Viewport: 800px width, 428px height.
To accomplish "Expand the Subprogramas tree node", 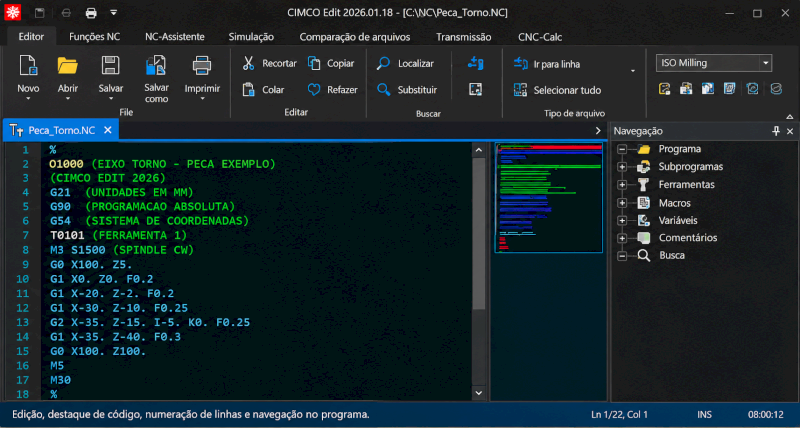I will [x=621, y=167].
